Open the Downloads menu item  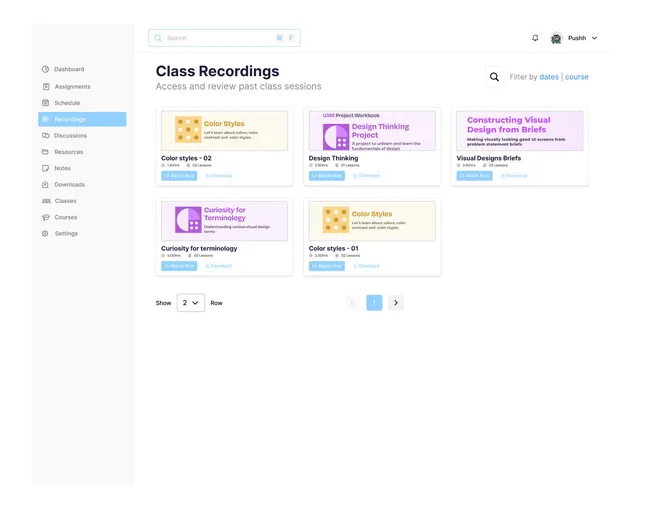(70, 185)
